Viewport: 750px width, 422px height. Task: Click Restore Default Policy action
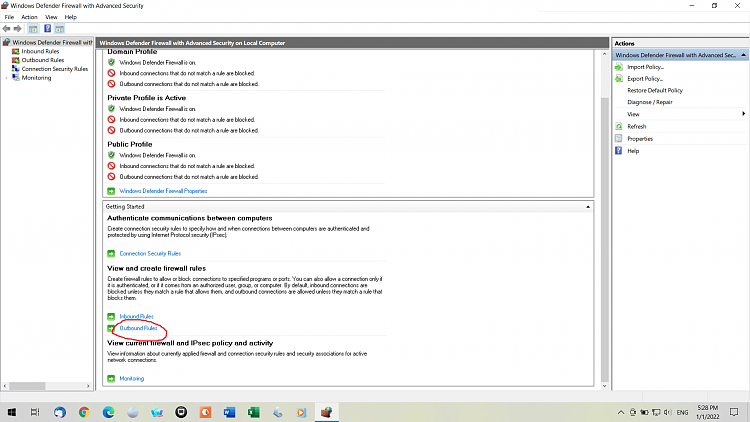click(655, 90)
